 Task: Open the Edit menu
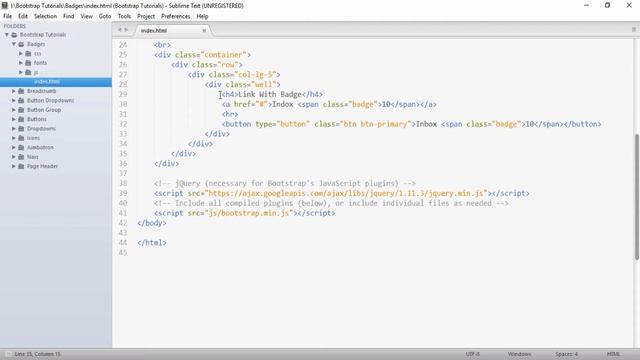pyautogui.click(x=23, y=16)
